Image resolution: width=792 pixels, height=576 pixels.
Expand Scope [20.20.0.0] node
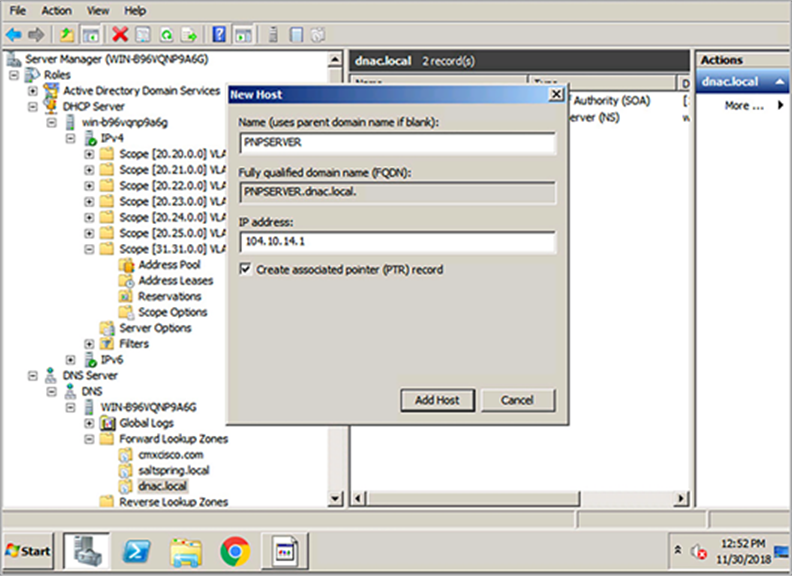click(x=89, y=154)
